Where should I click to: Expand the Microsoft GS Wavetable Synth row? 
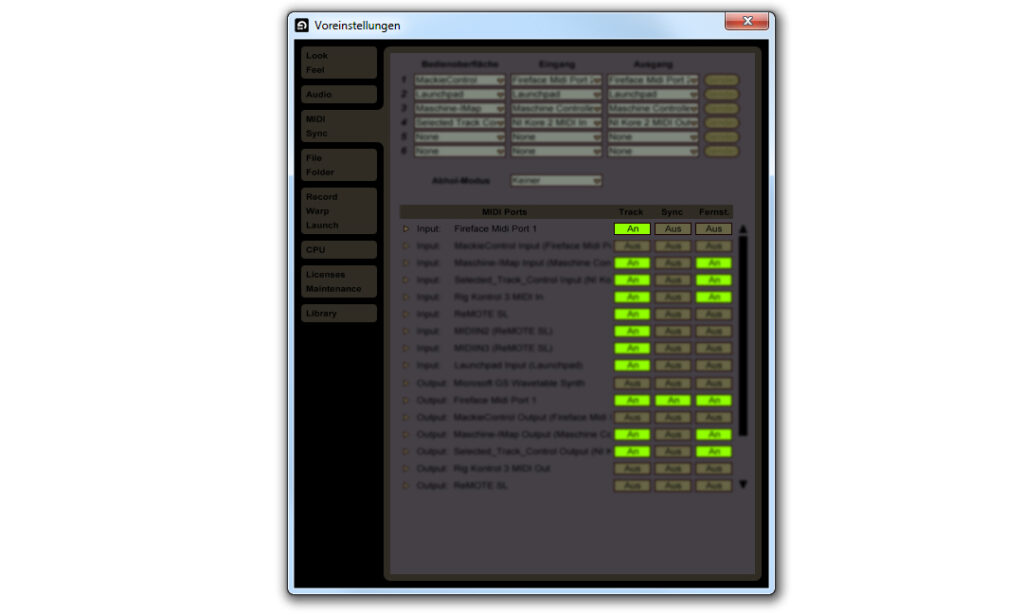coord(406,383)
